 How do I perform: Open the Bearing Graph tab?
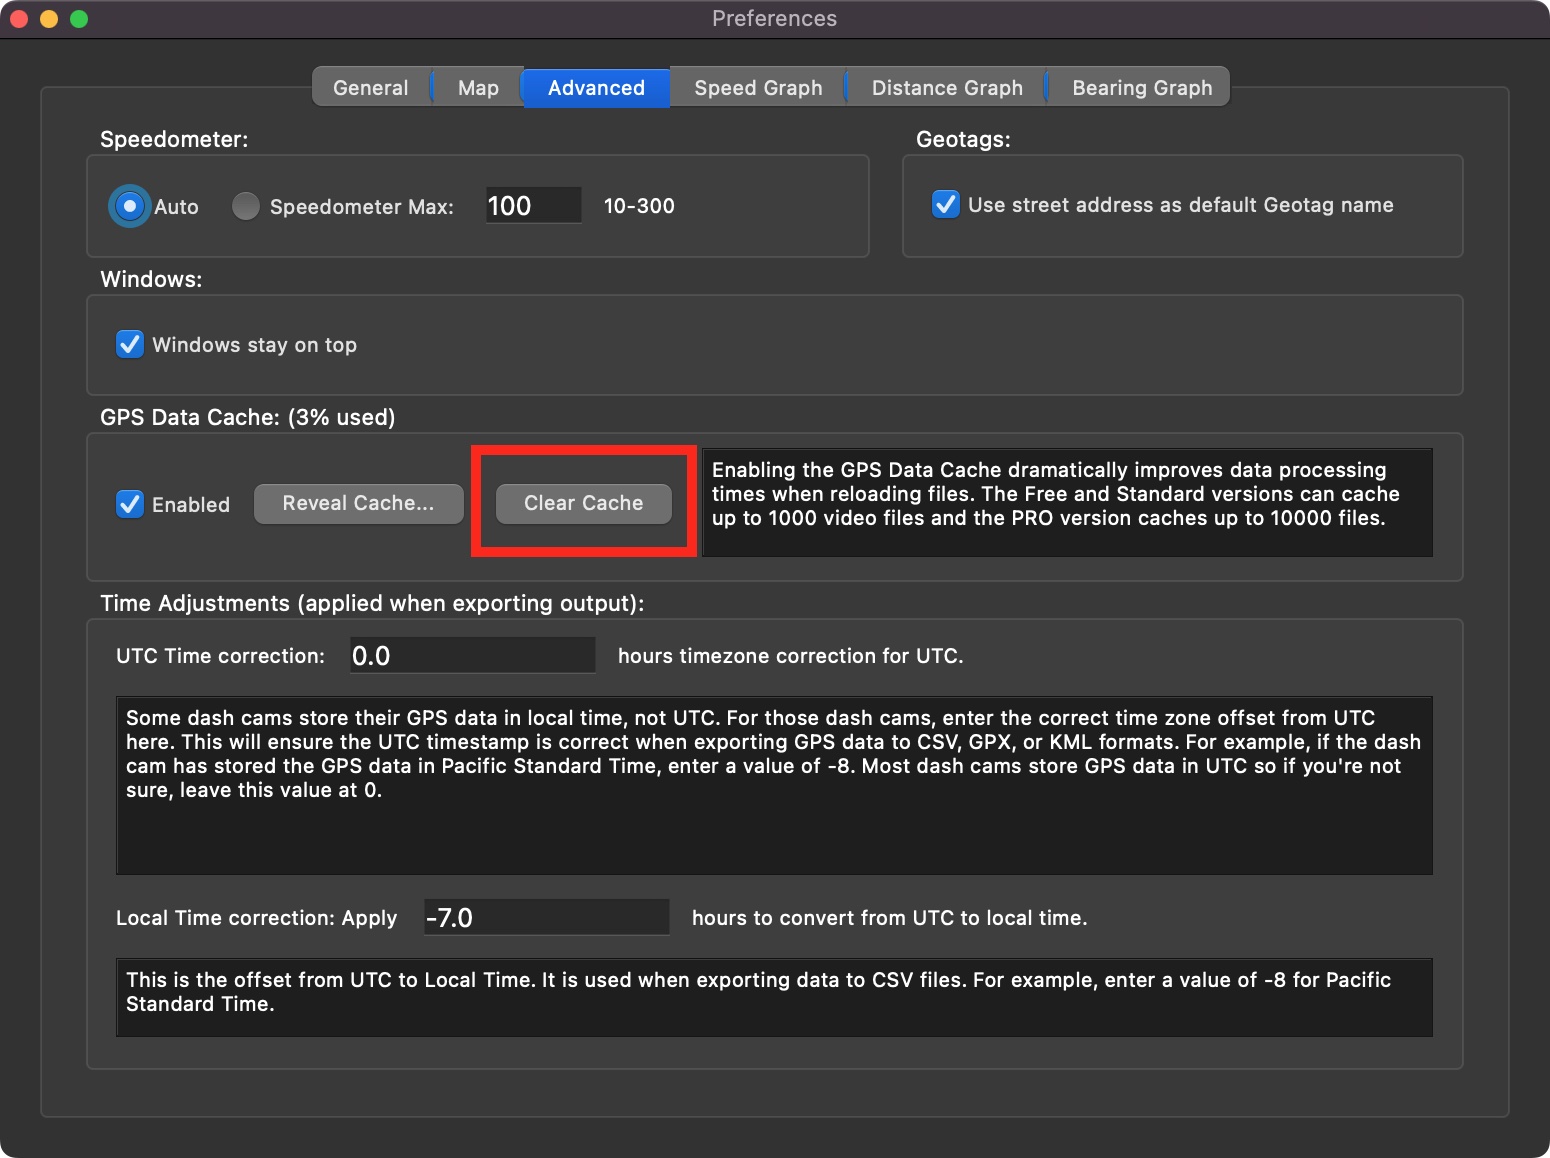click(1142, 88)
